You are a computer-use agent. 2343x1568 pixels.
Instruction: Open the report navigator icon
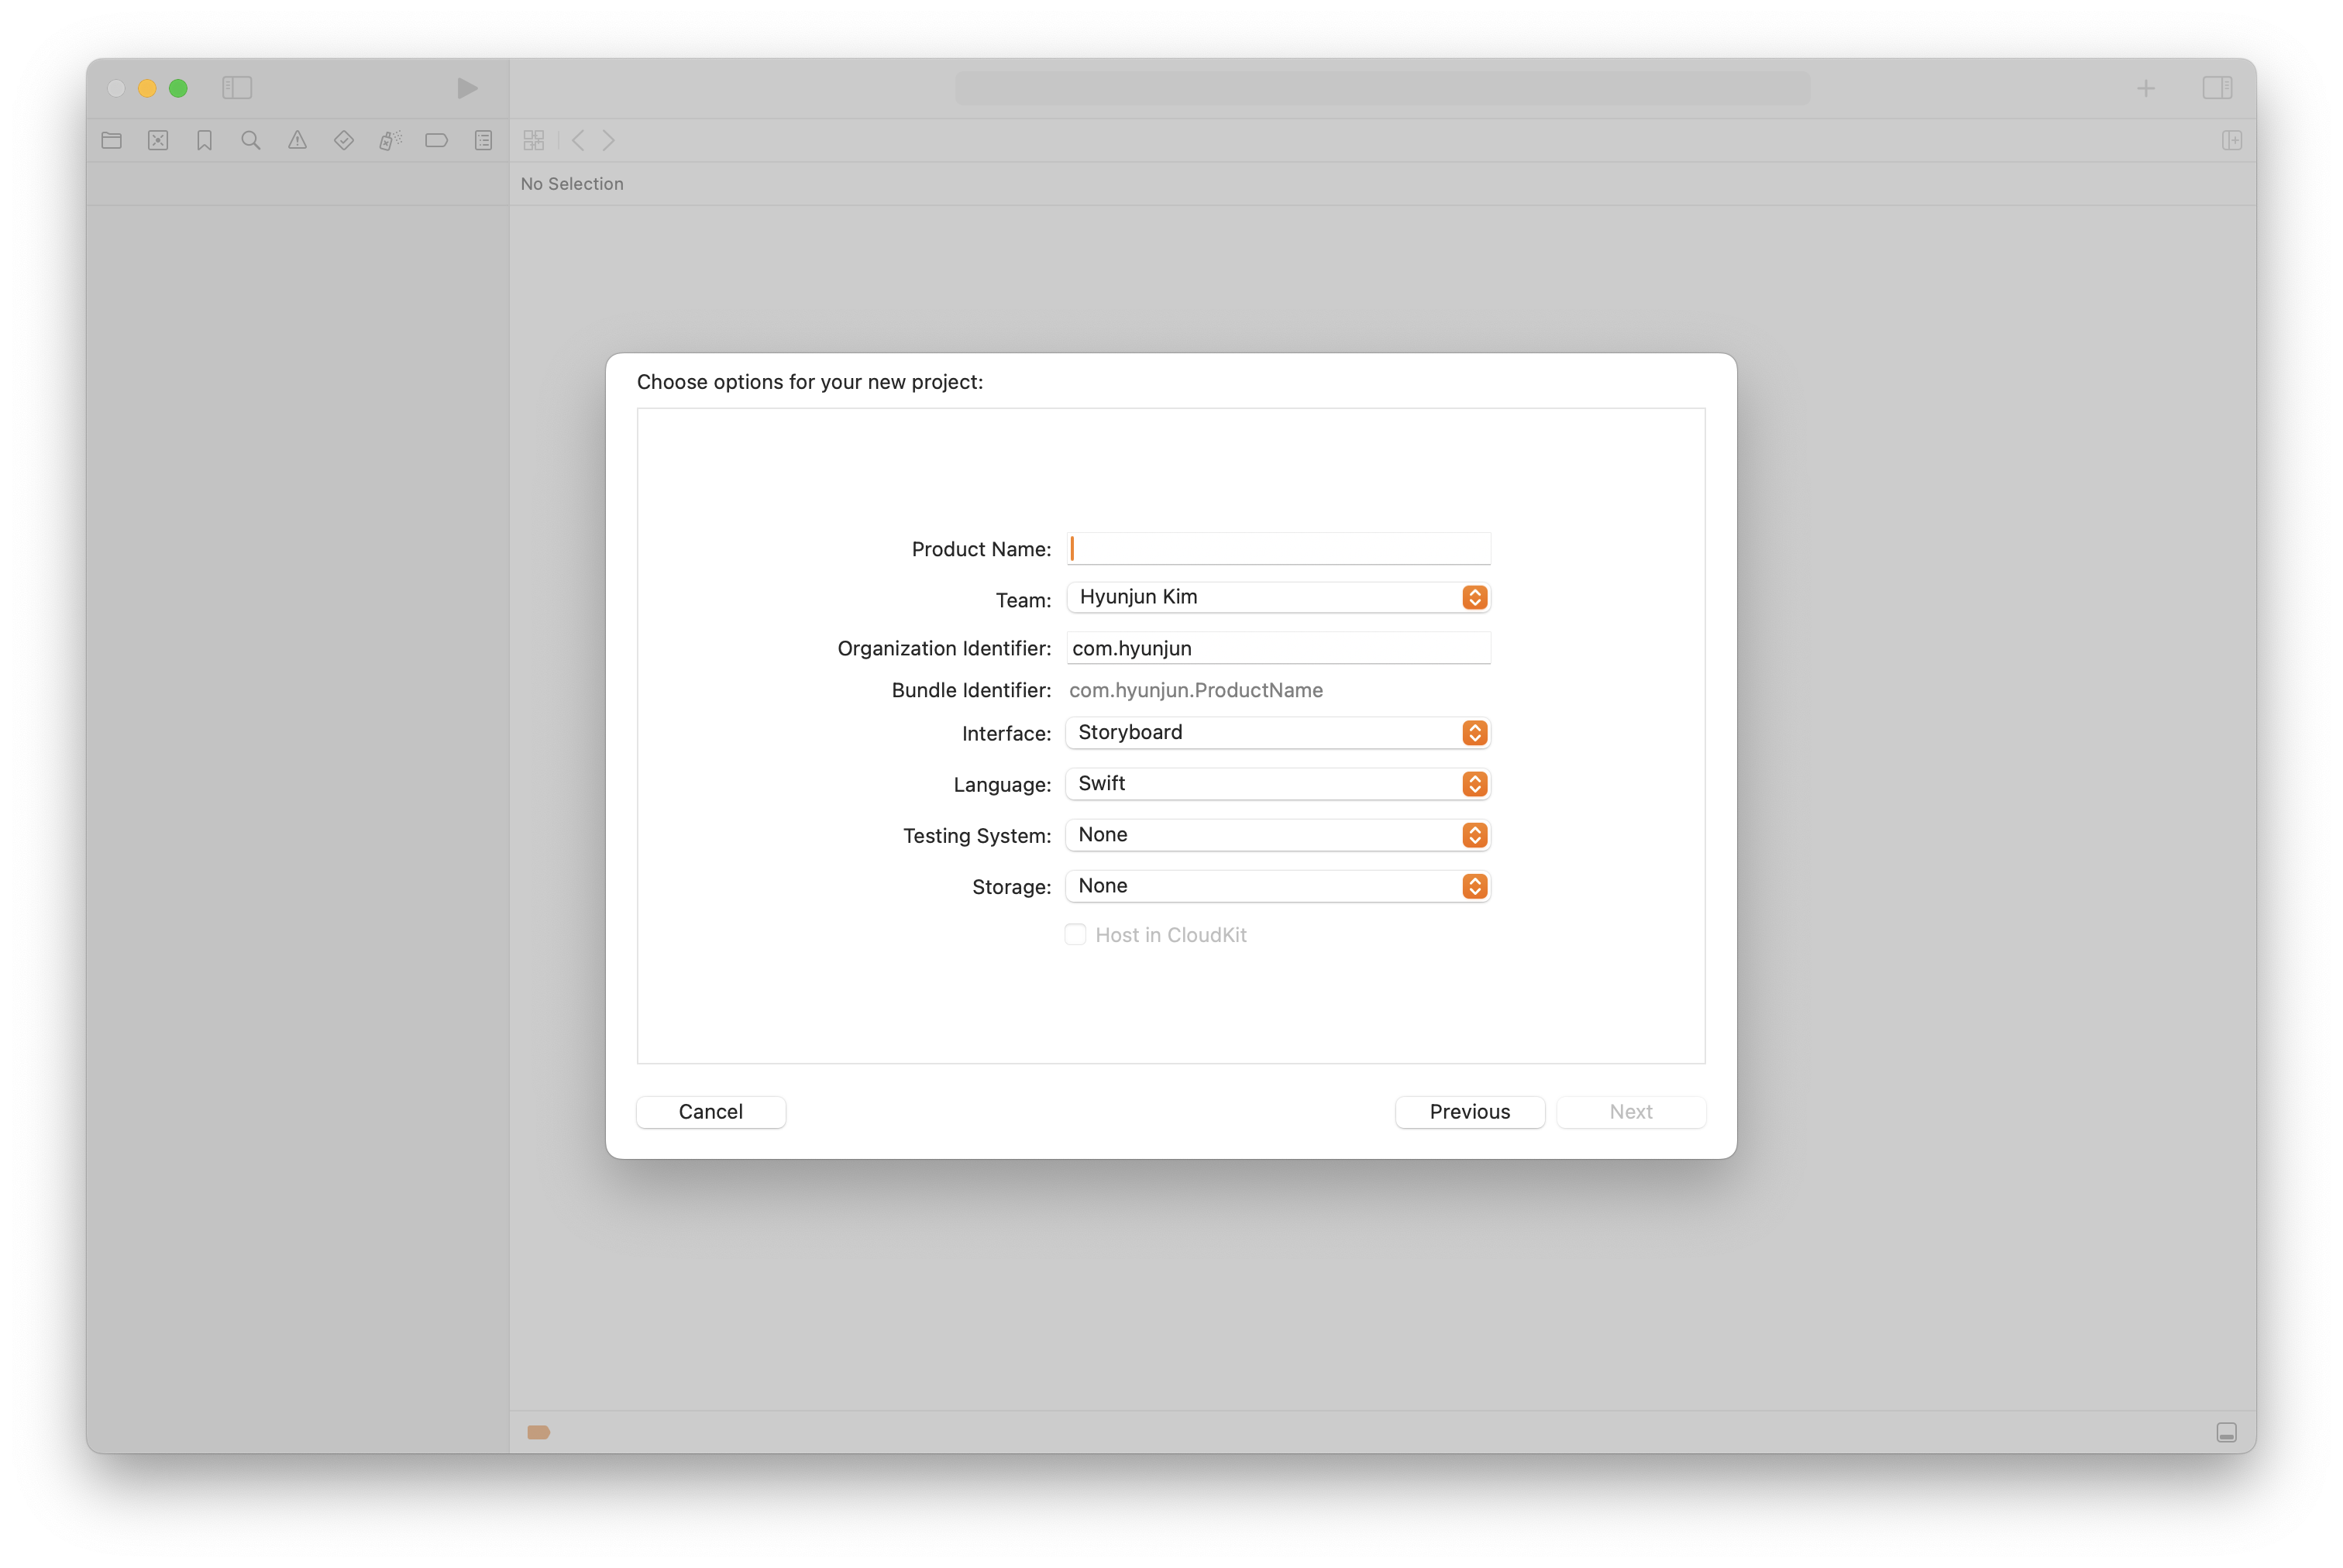(x=483, y=140)
